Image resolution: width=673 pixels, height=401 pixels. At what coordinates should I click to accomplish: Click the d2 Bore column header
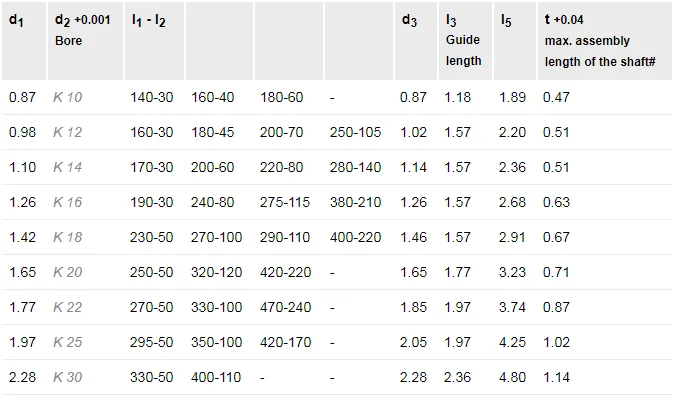point(82,29)
